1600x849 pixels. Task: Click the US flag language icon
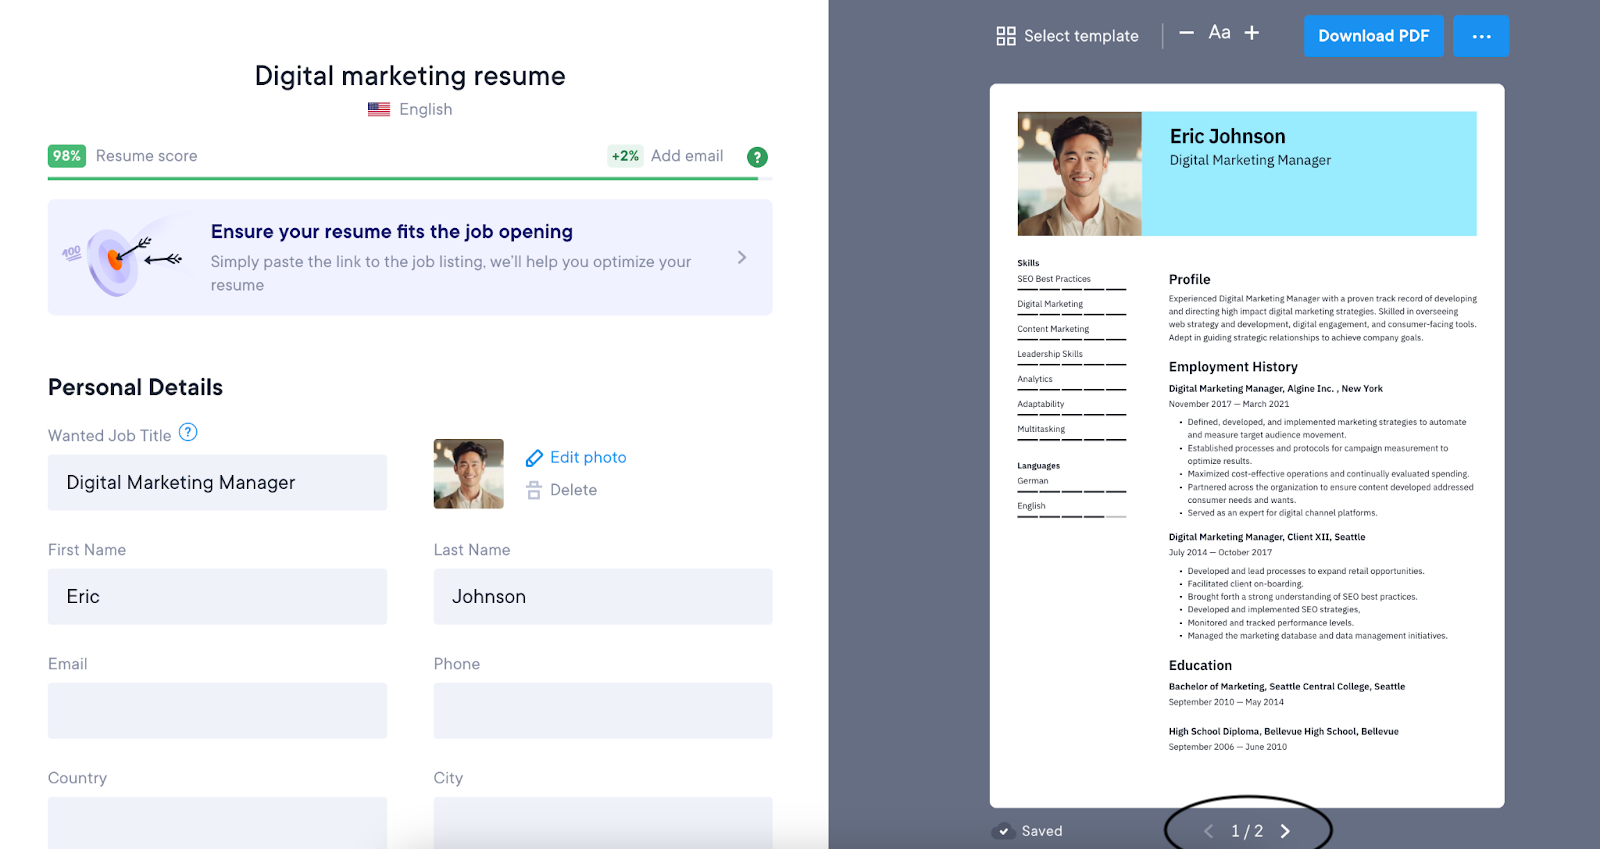click(379, 110)
